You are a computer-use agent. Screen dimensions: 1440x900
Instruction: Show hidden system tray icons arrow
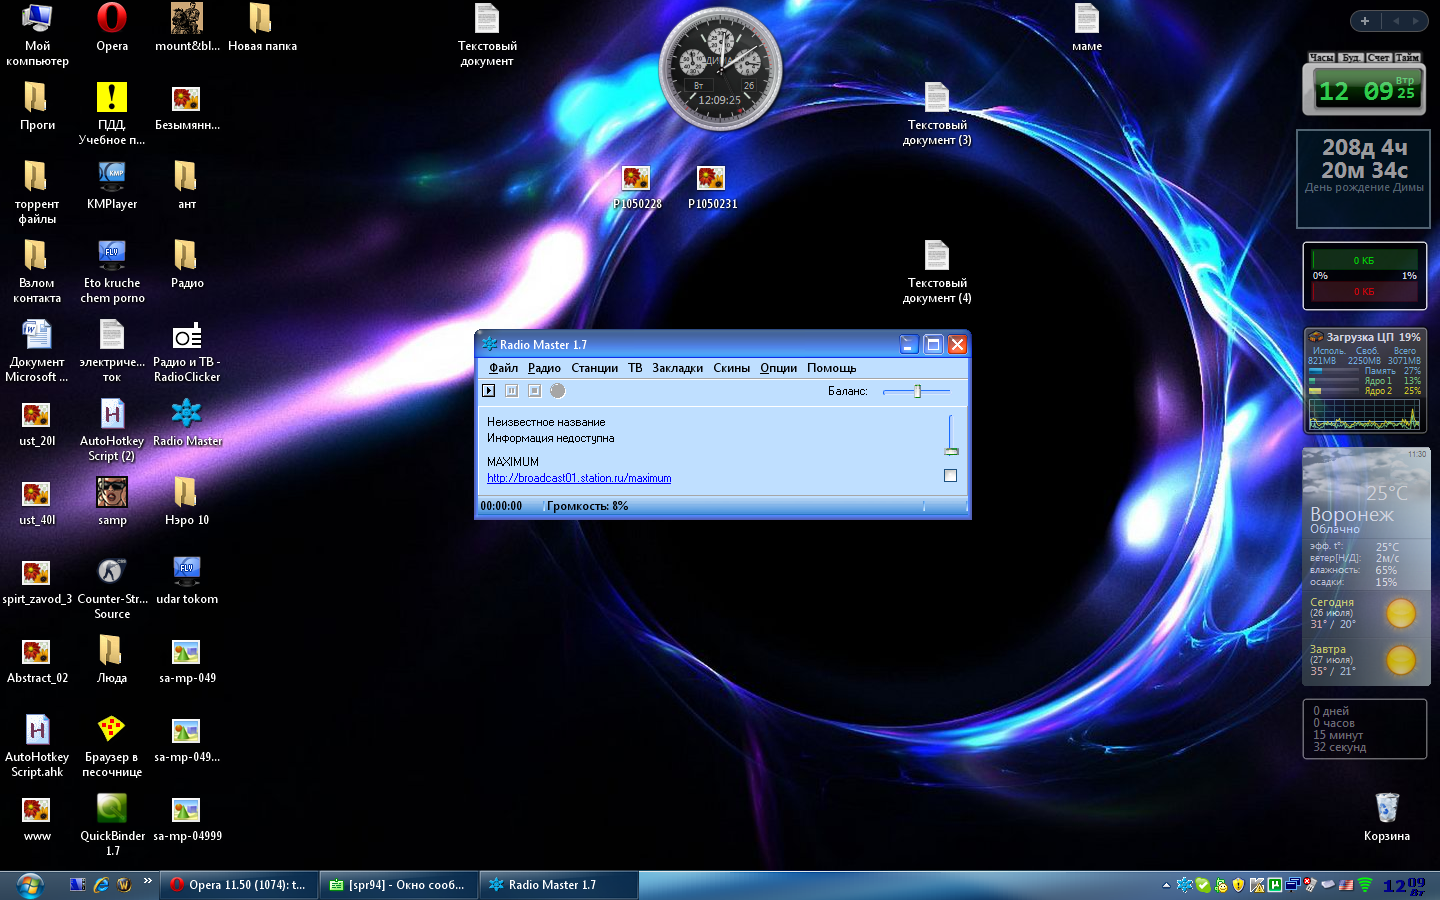1166,885
